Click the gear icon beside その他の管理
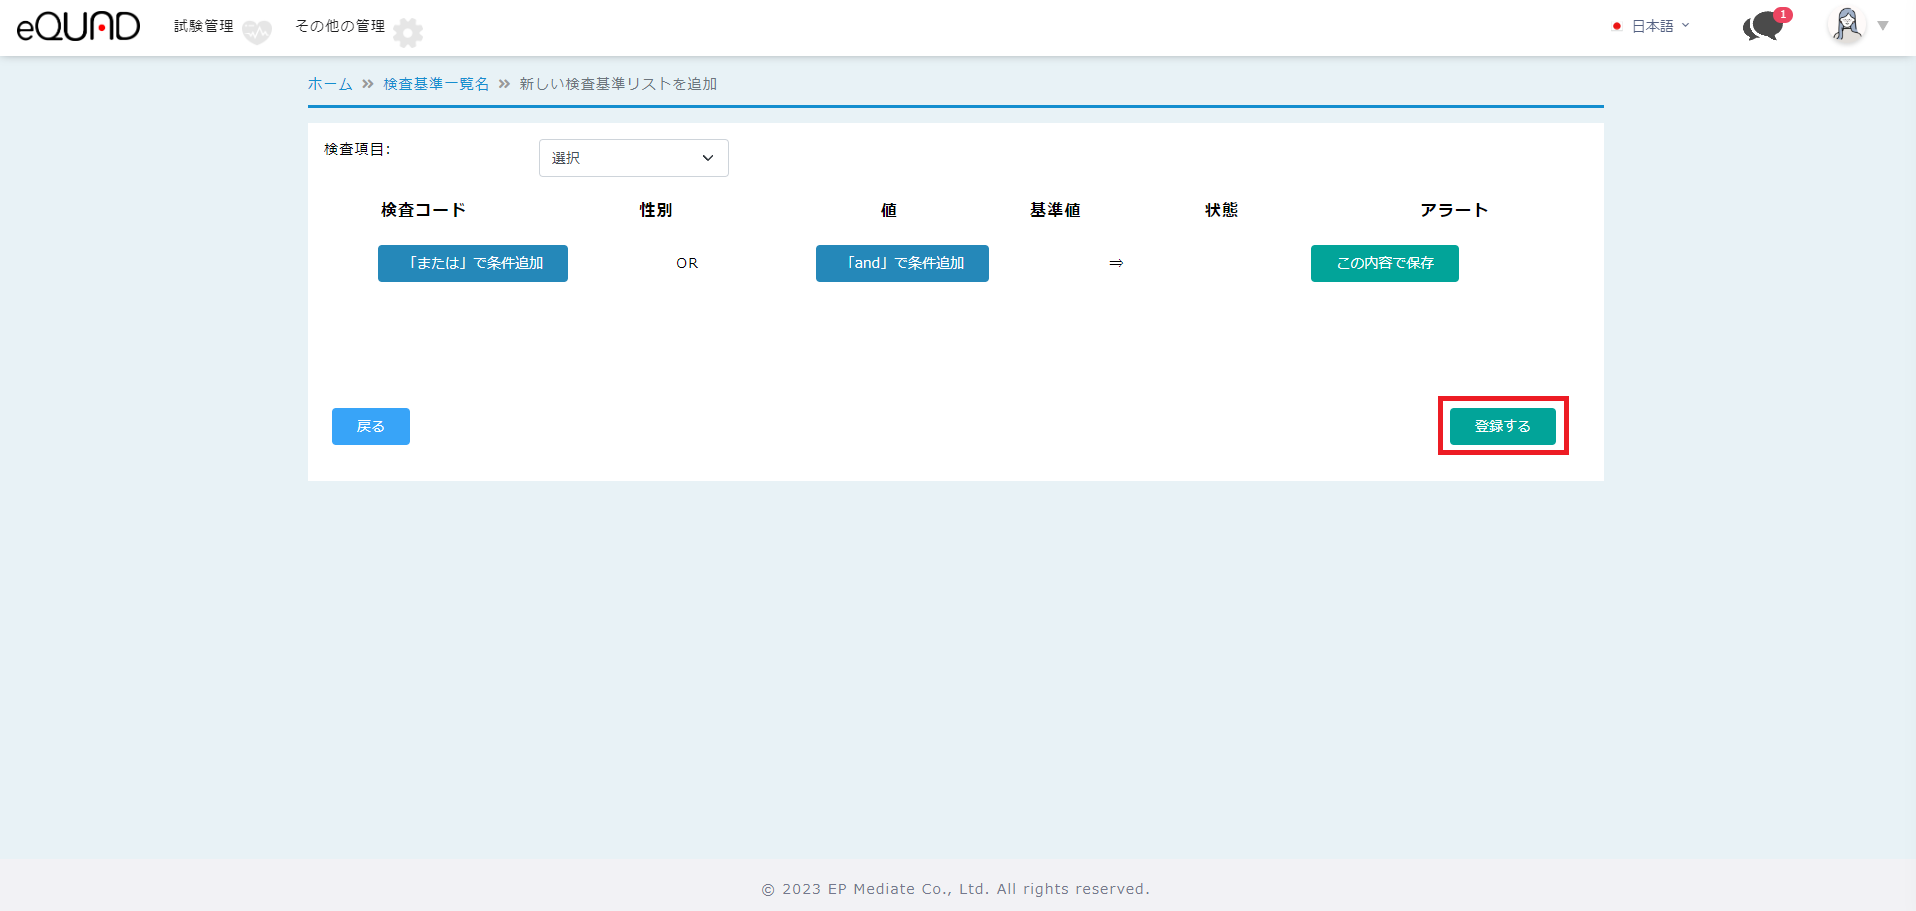The height and width of the screenshot is (911, 1916). [408, 33]
